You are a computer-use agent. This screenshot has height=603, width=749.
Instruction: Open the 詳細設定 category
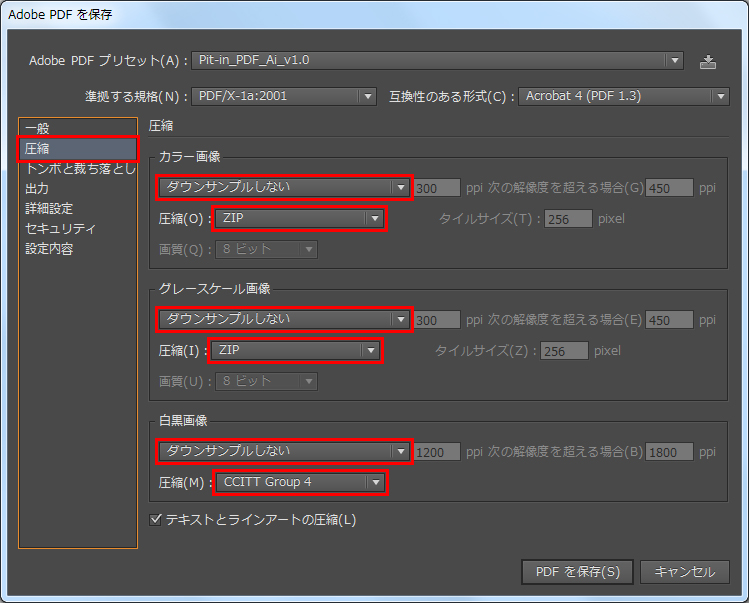click(x=49, y=209)
